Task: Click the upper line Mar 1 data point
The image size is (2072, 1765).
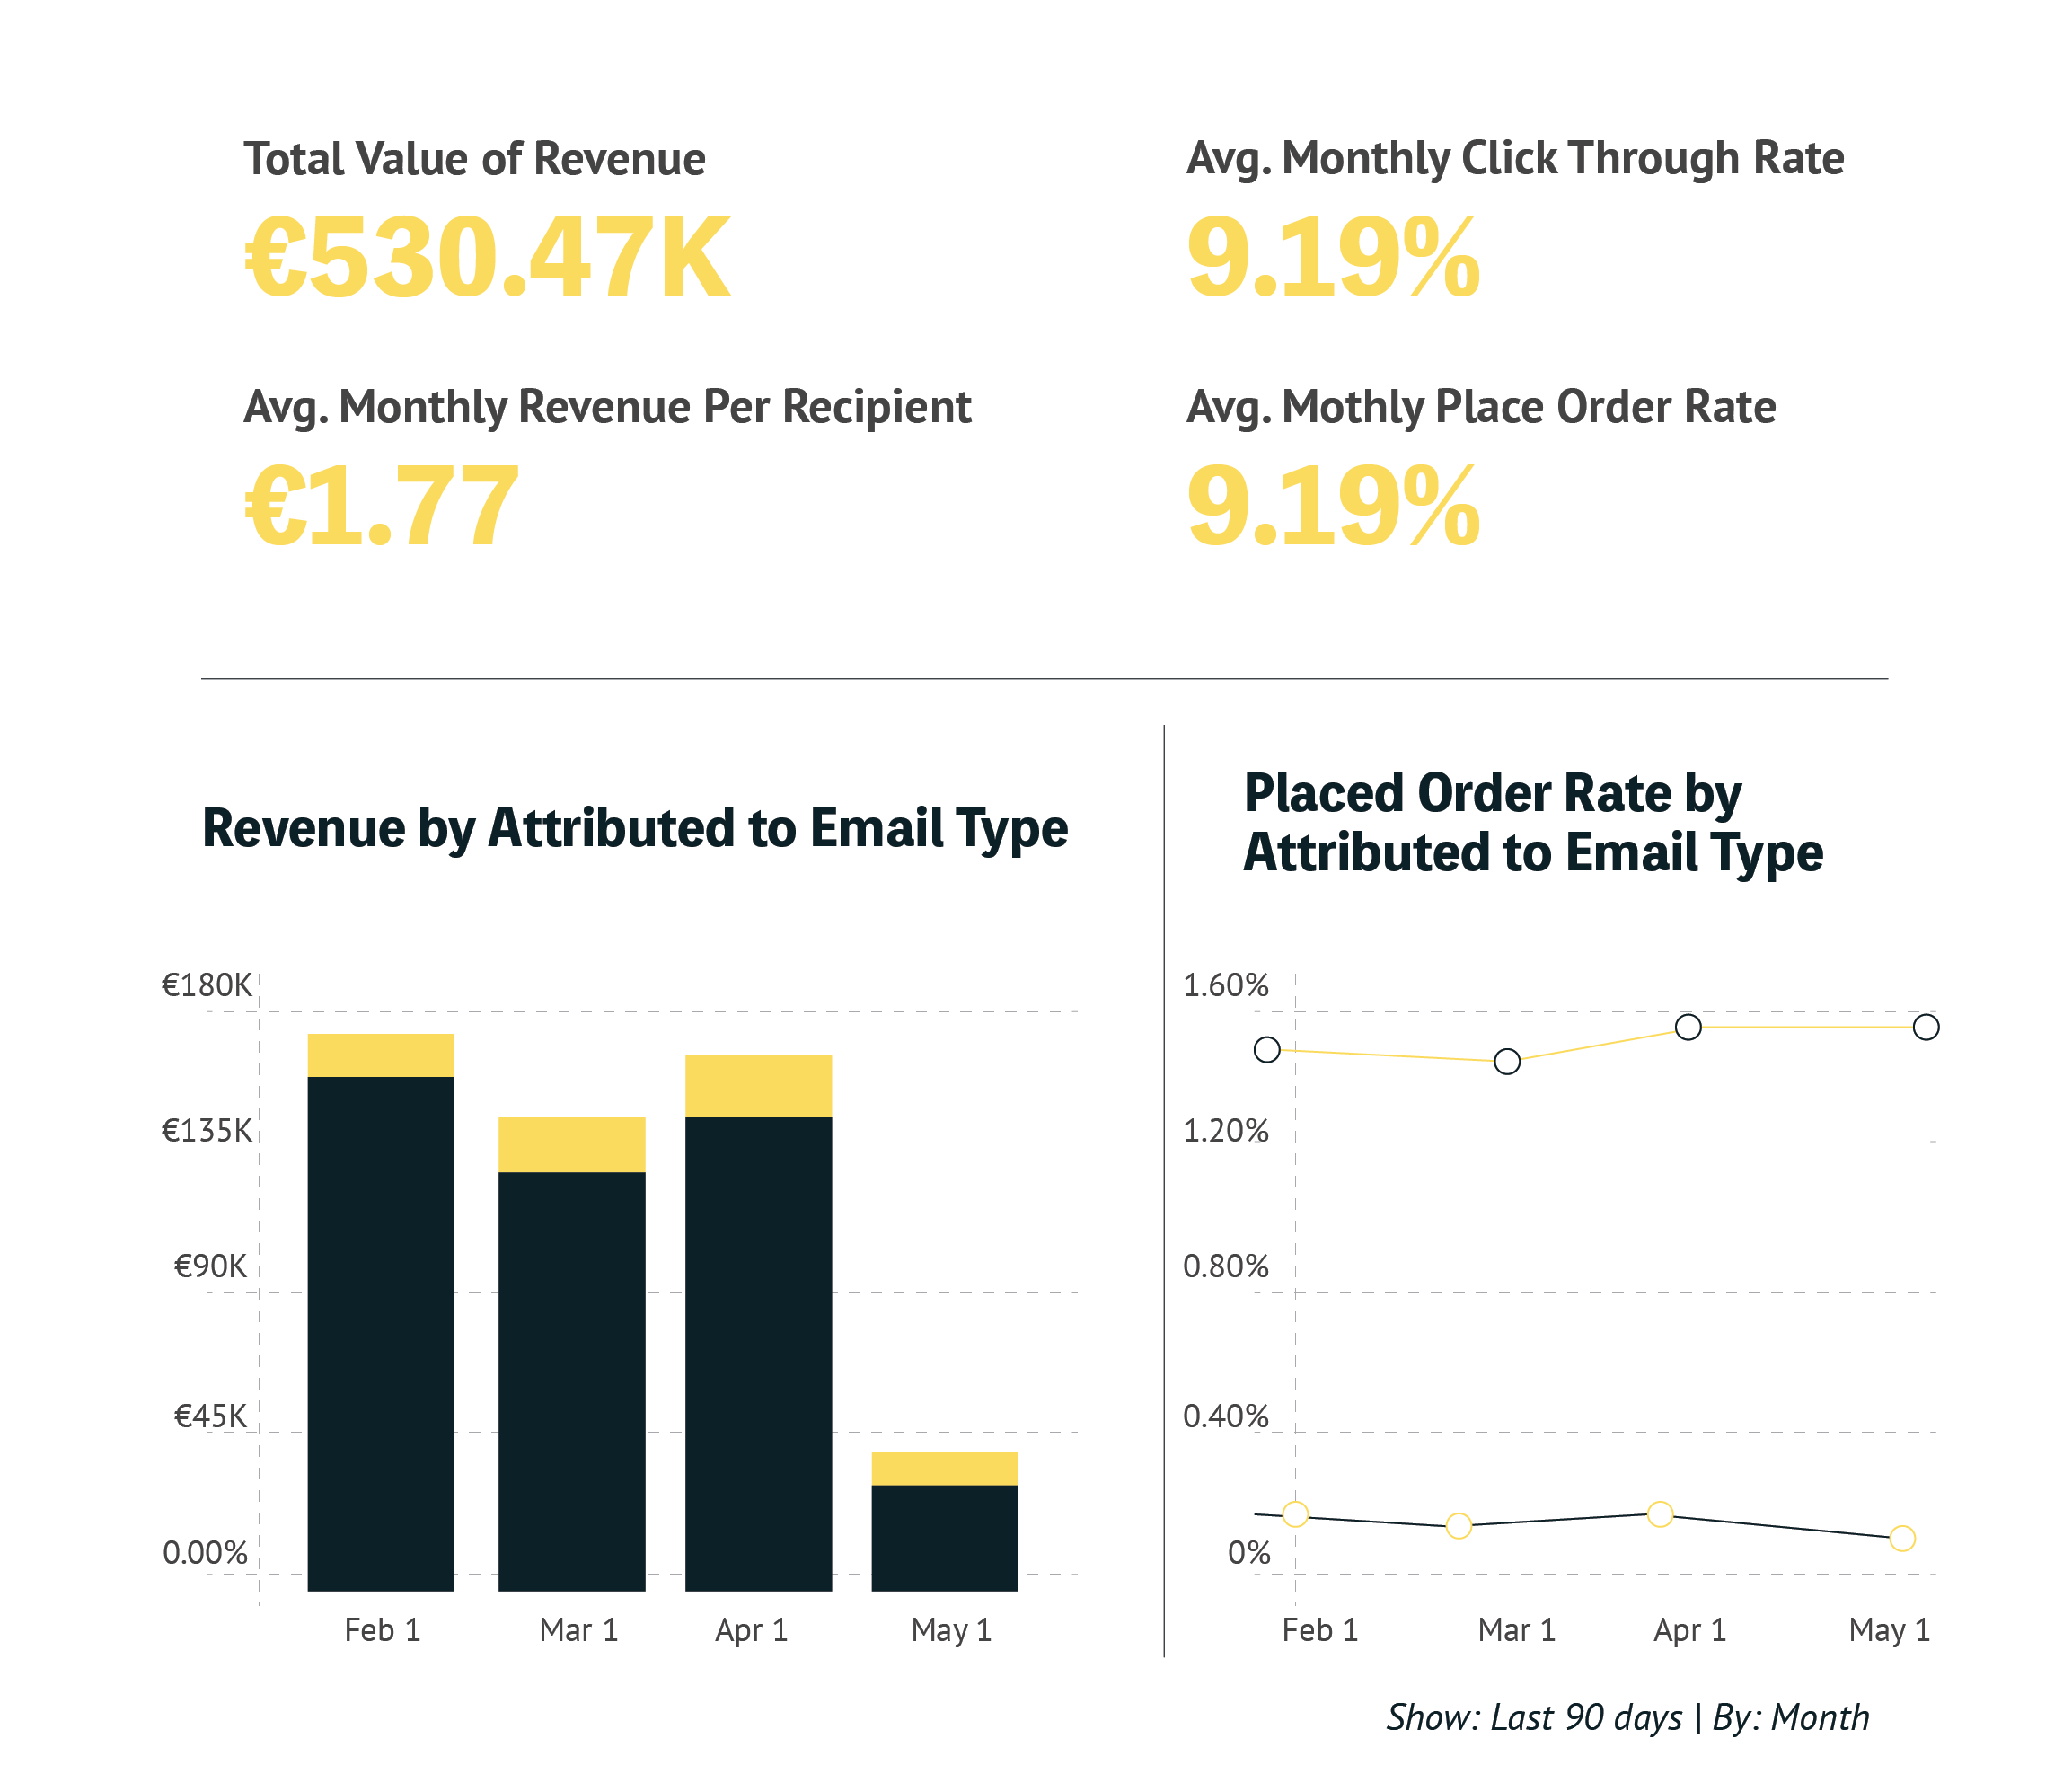Action: pyautogui.click(x=1507, y=1061)
